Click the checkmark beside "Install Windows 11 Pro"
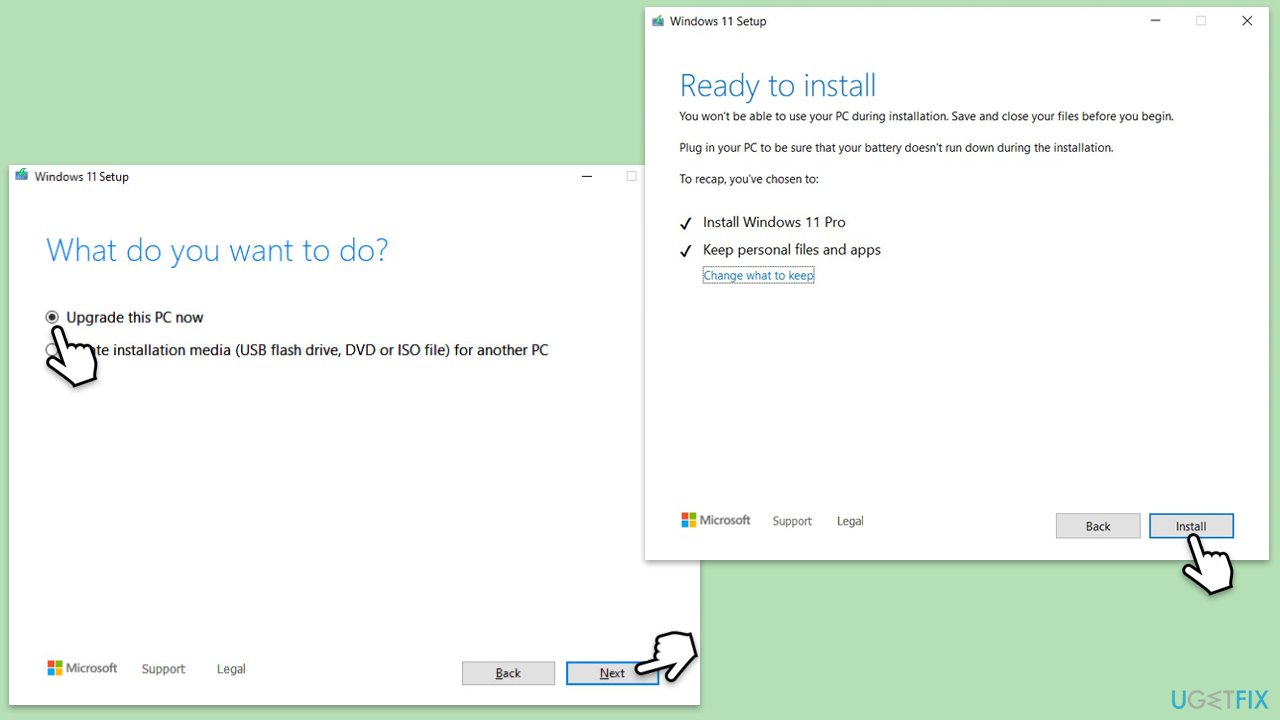 [x=685, y=222]
